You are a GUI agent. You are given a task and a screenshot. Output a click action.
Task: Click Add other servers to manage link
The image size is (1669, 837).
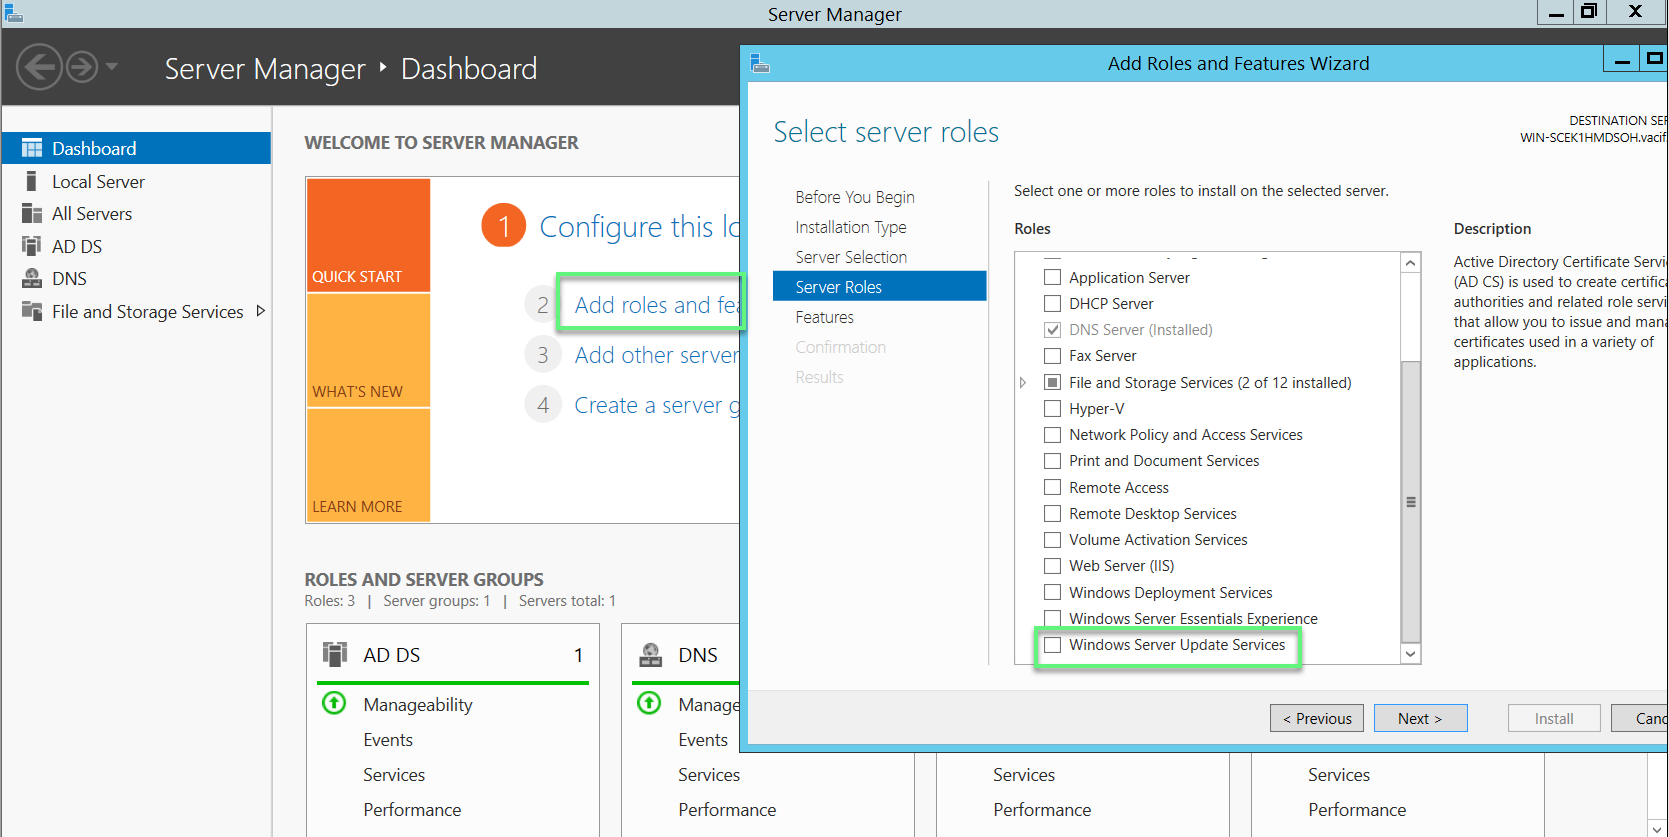coord(657,355)
